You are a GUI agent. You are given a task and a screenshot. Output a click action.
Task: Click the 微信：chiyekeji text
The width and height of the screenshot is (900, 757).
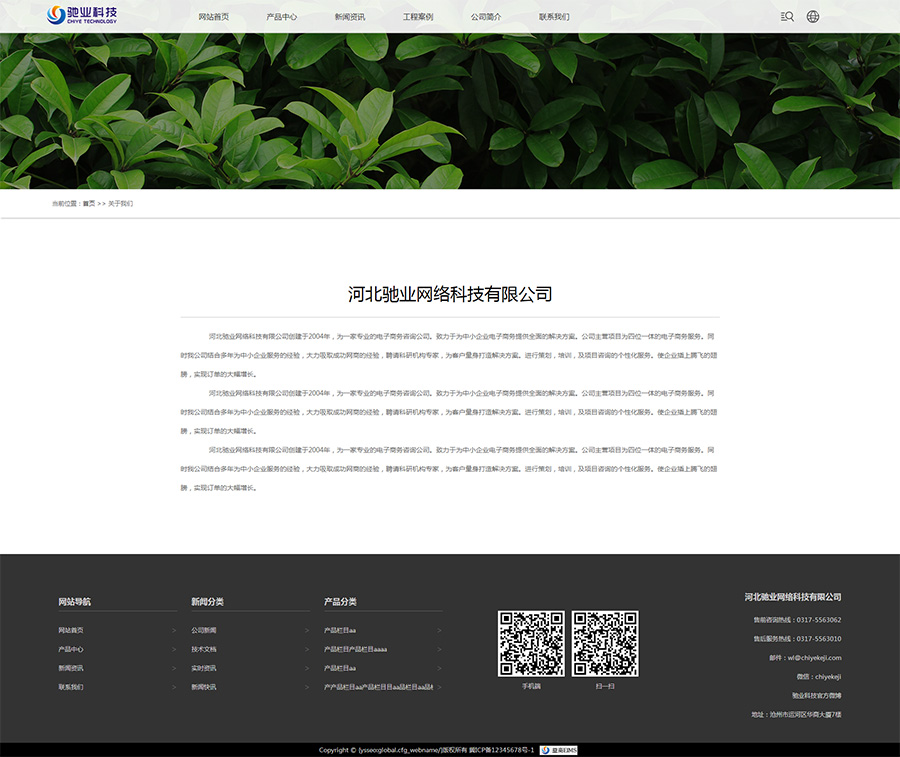click(819, 677)
